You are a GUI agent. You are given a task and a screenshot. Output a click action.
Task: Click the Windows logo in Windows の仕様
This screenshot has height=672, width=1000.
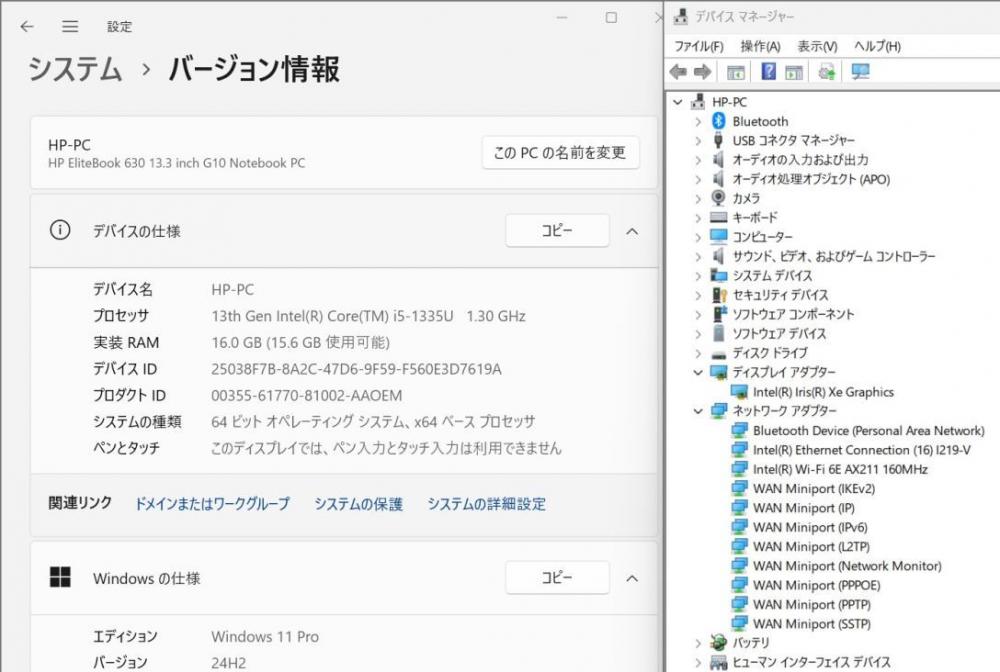coord(61,577)
